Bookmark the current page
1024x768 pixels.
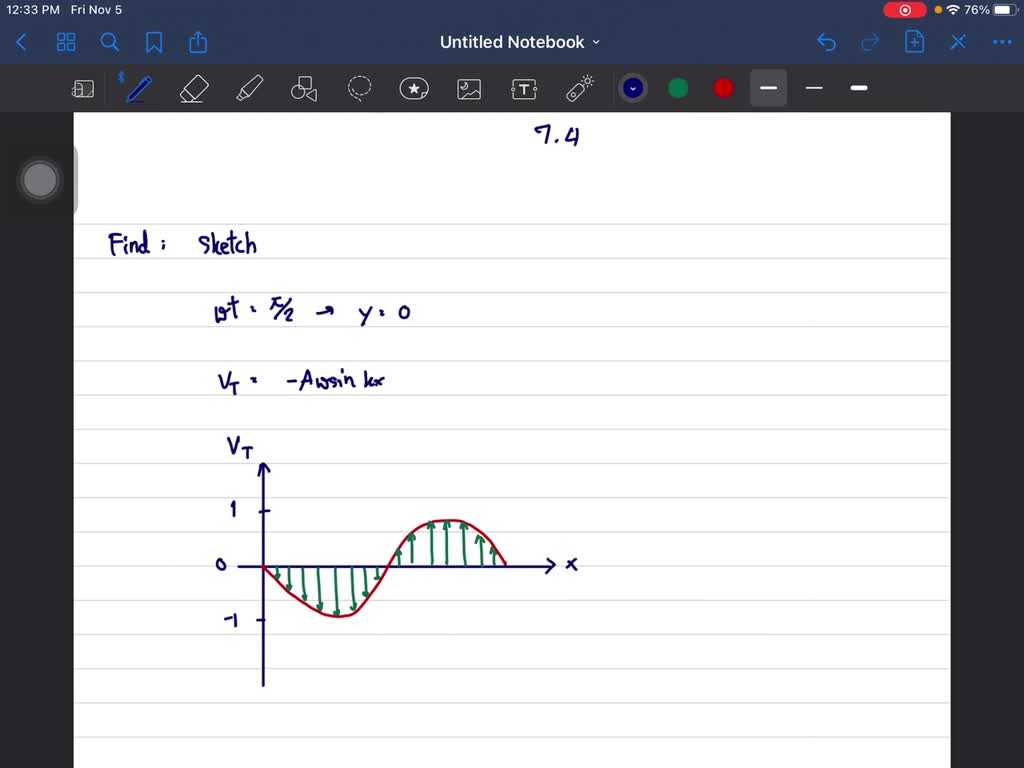pos(154,42)
